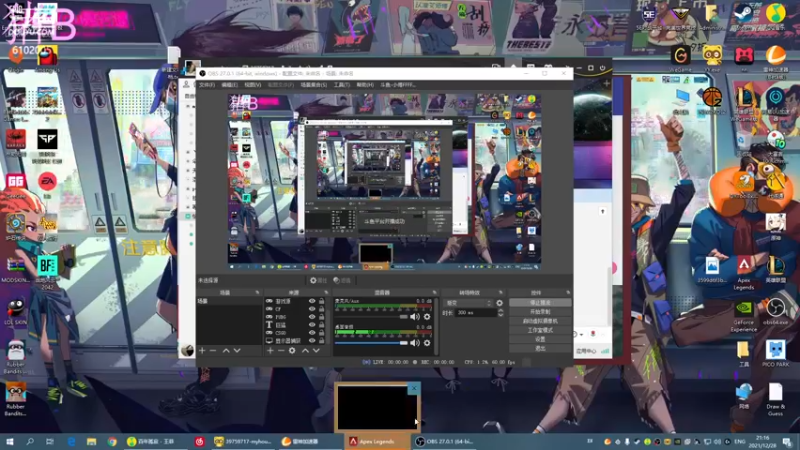Switch to Apex Legends taskbar button
The image size is (800, 450).
(378, 441)
